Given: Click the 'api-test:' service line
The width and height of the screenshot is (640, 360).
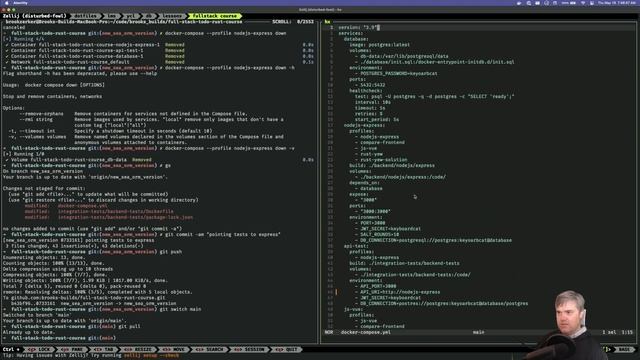Looking at the screenshot, I should point(356,246).
